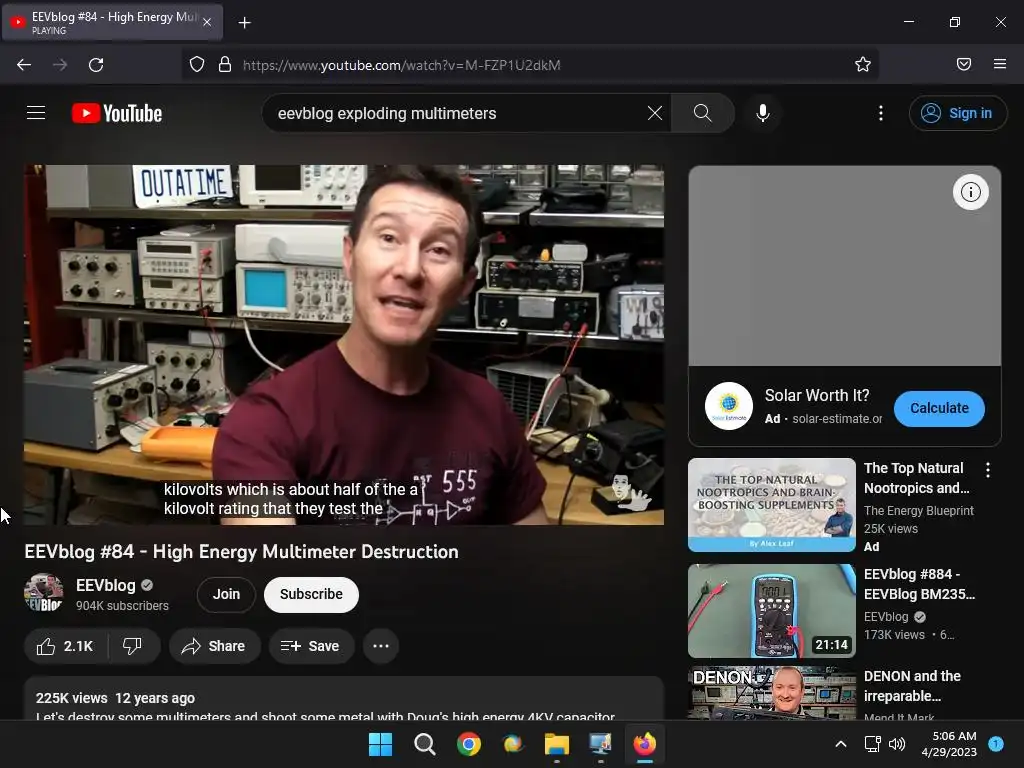Go forward in browser history

pyautogui.click(x=60, y=65)
